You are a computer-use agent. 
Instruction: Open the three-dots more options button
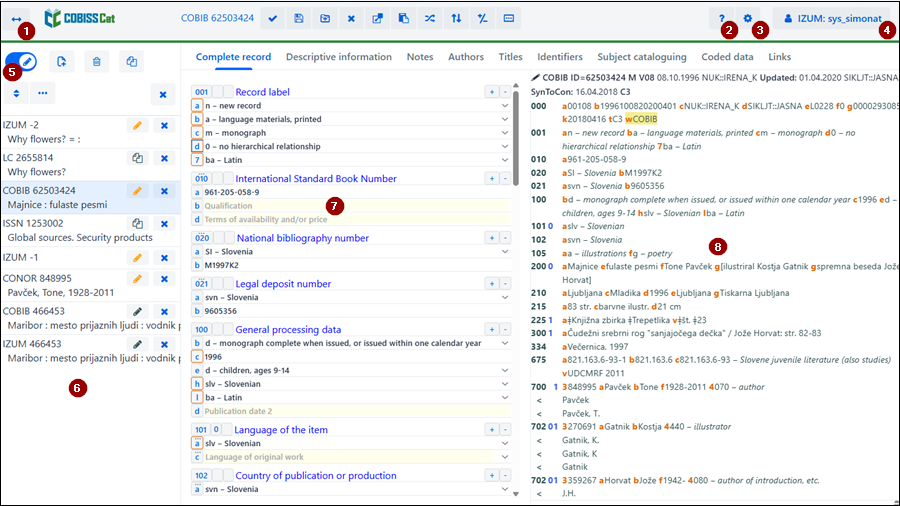pos(42,93)
